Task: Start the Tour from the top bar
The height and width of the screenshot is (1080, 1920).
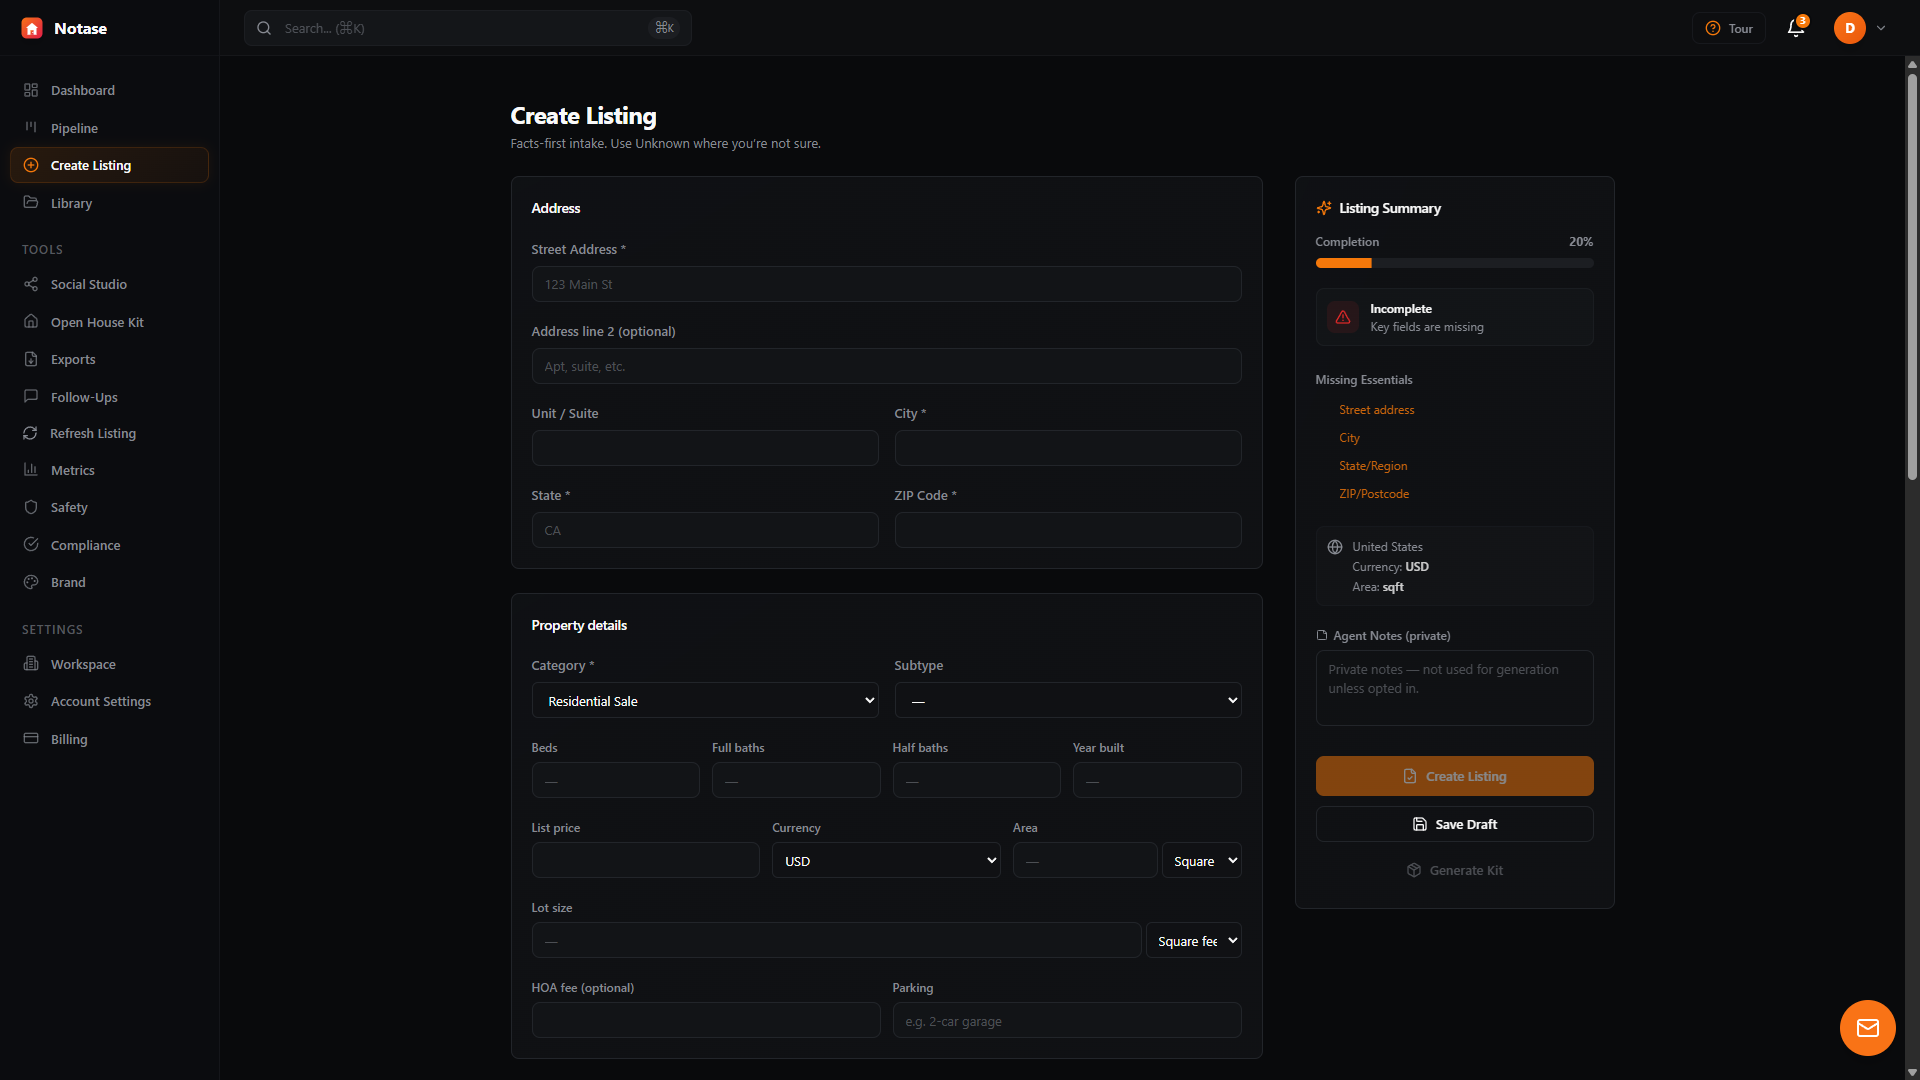Action: 1729,28
